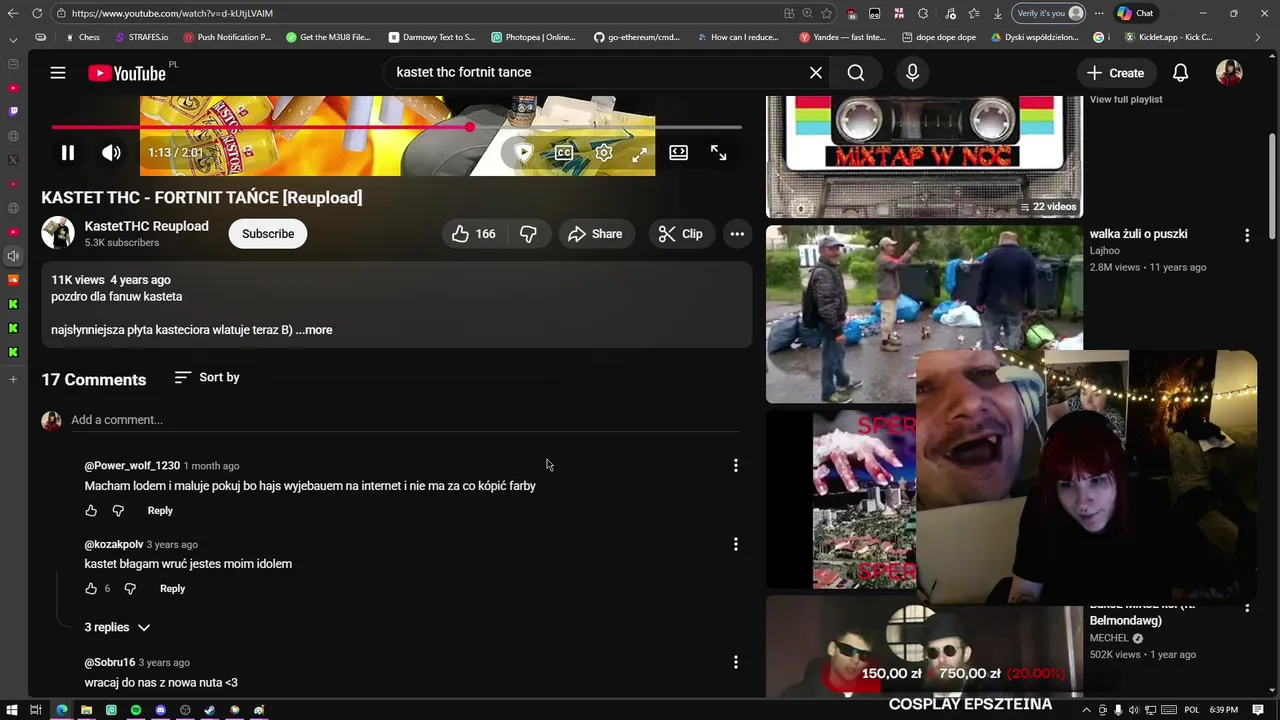Toggle closed captions CC button
1280x720 pixels.
pyautogui.click(x=564, y=153)
